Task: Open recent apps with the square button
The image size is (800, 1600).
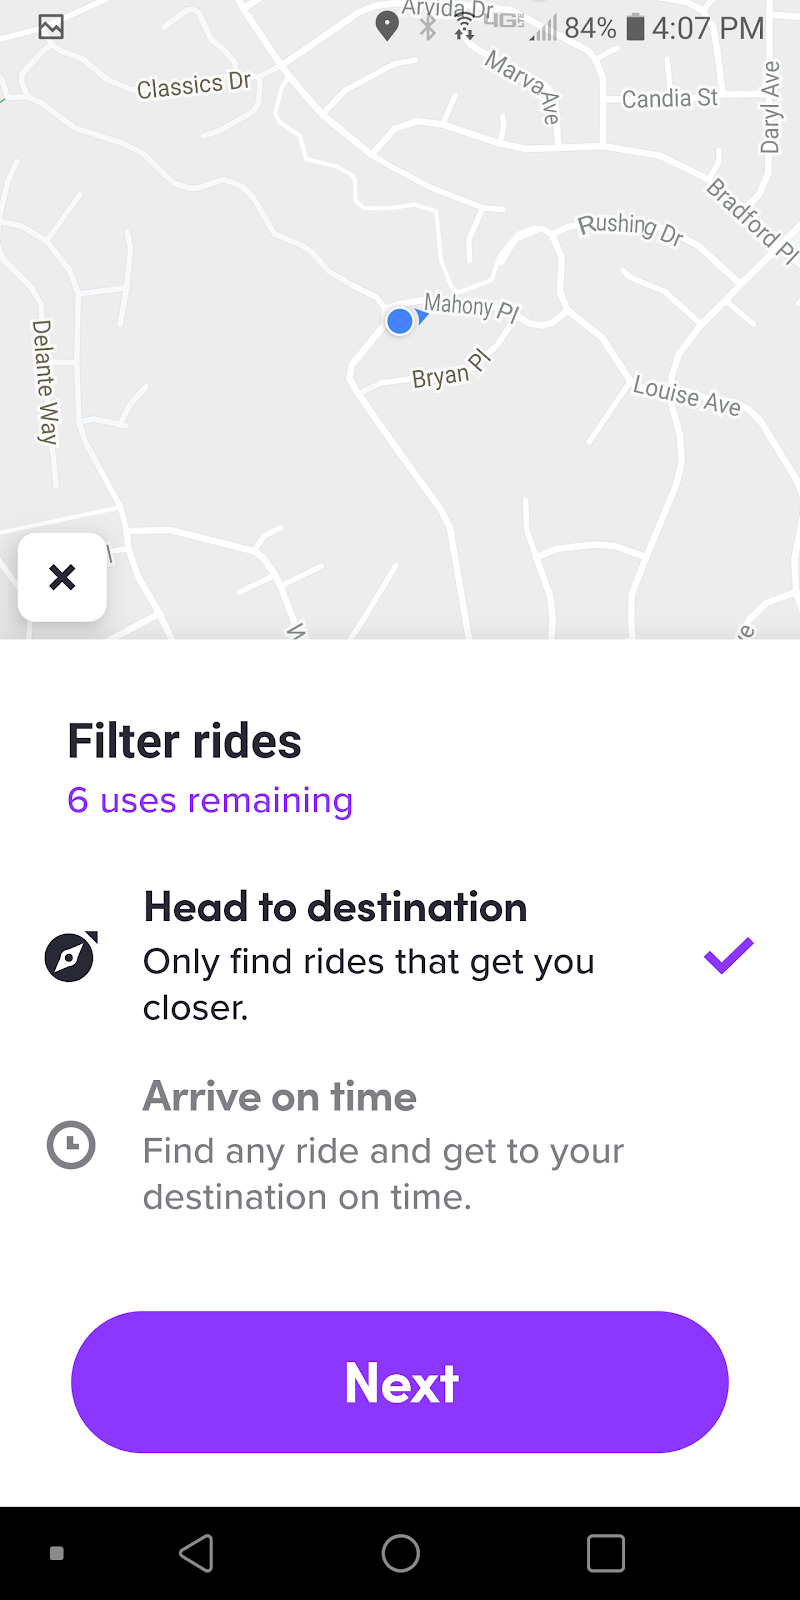Action: 605,1553
